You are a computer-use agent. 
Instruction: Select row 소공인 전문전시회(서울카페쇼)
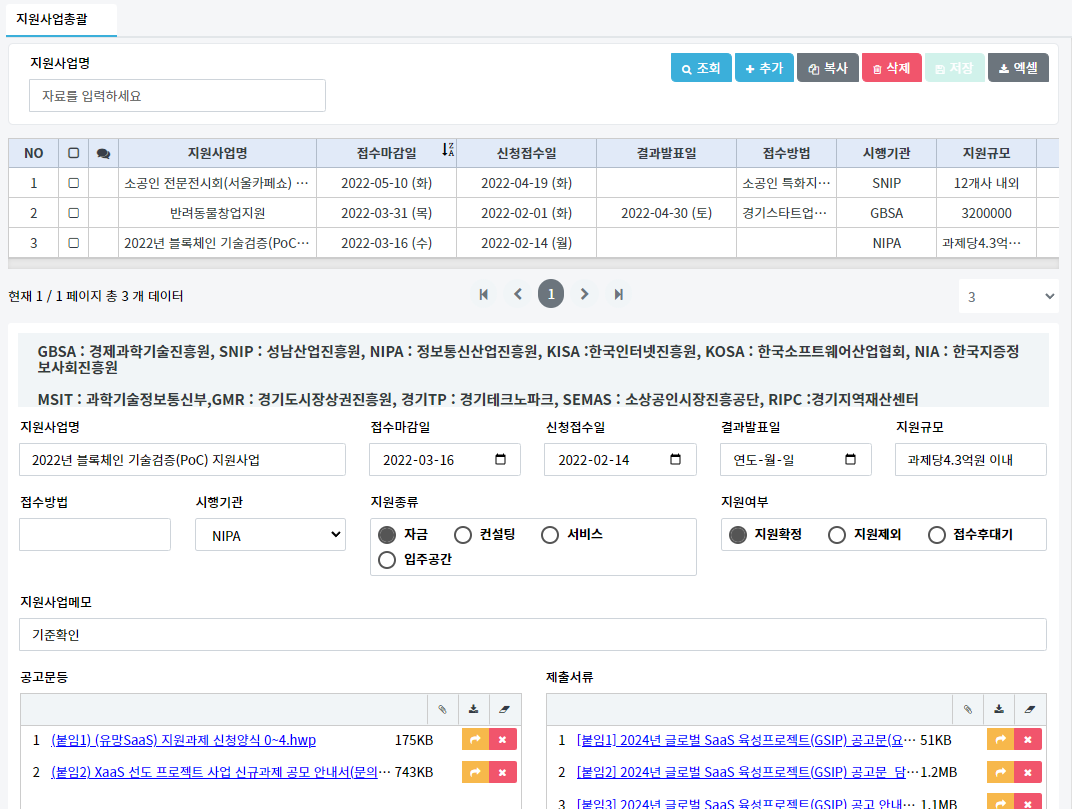pyautogui.click(x=533, y=183)
